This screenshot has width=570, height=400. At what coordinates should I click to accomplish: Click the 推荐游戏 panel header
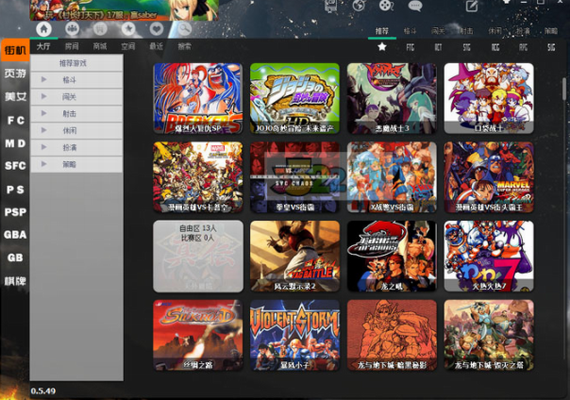[76, 63]
